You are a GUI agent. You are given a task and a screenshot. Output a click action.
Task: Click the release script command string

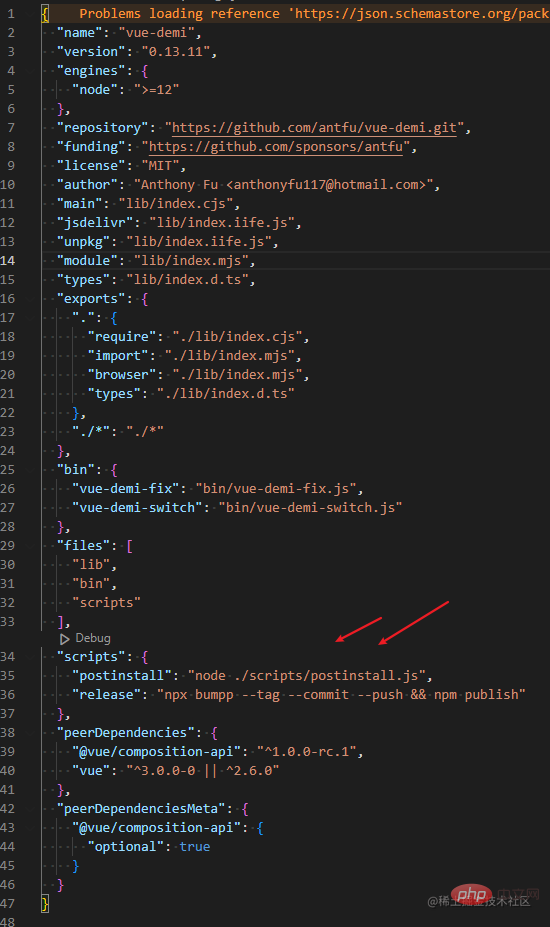341,695
